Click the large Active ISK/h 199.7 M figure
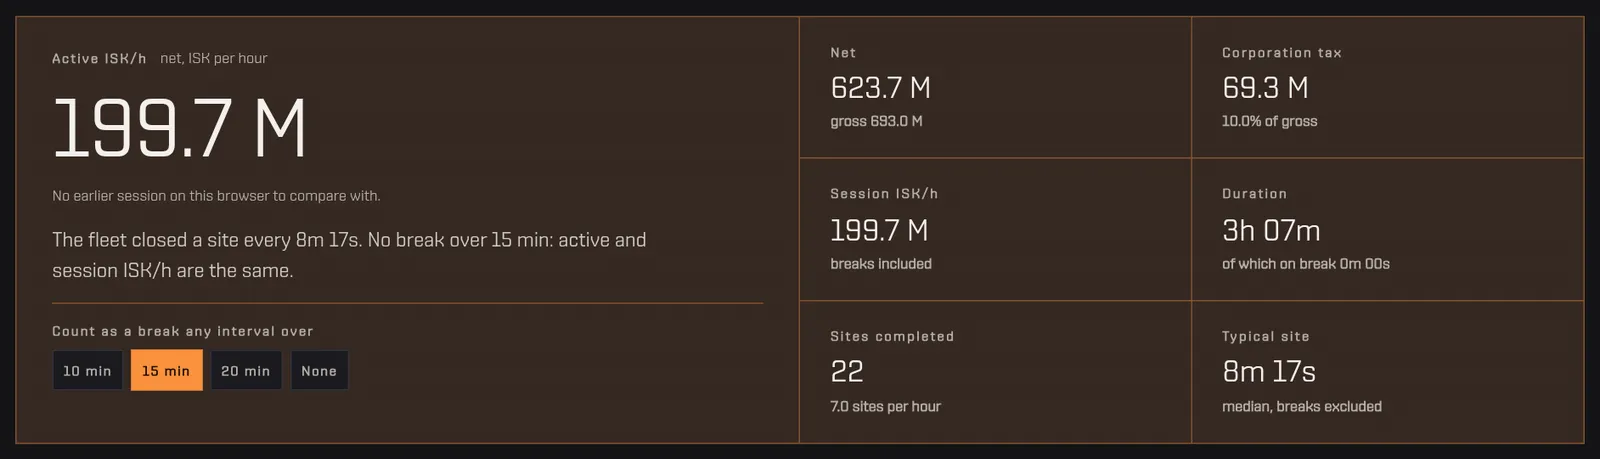The height and width of the screenshot is (459, 1600). [x=179, y=128]
